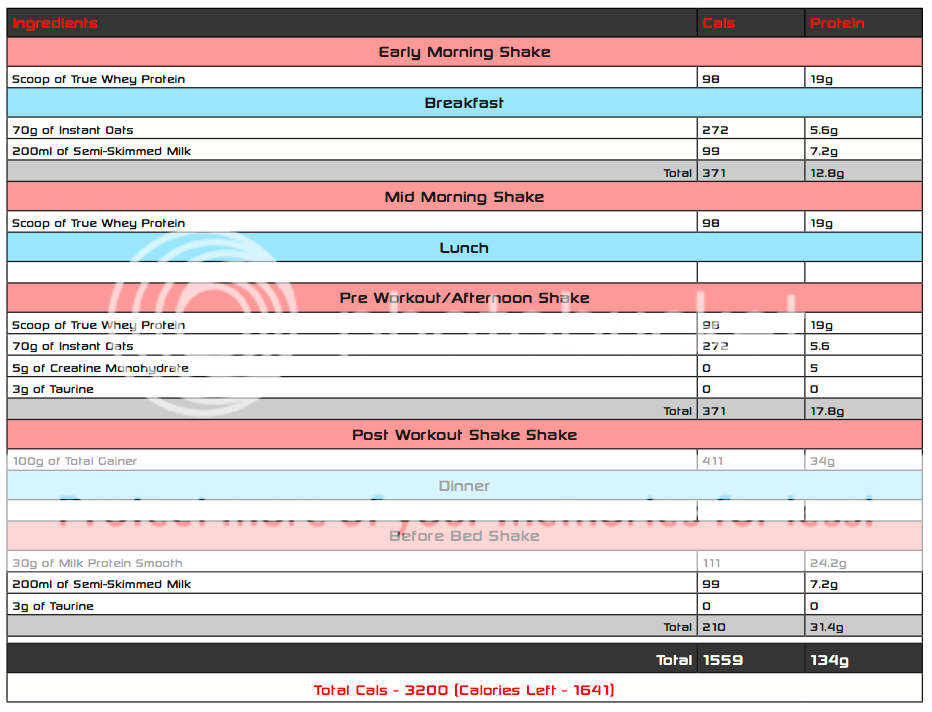Click the "111" calories value for Milk Protein Smooth

coord(711,563)
